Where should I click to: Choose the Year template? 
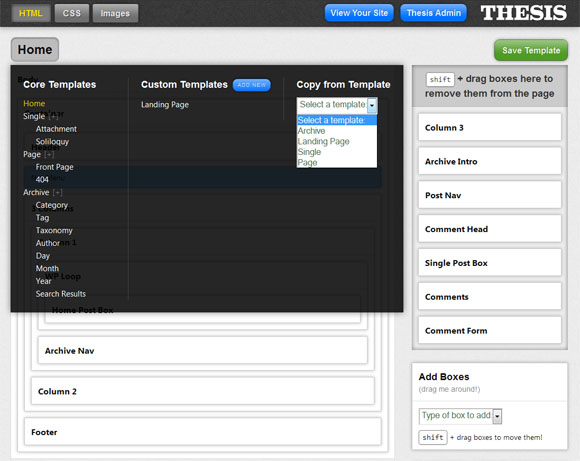point(43,281)
